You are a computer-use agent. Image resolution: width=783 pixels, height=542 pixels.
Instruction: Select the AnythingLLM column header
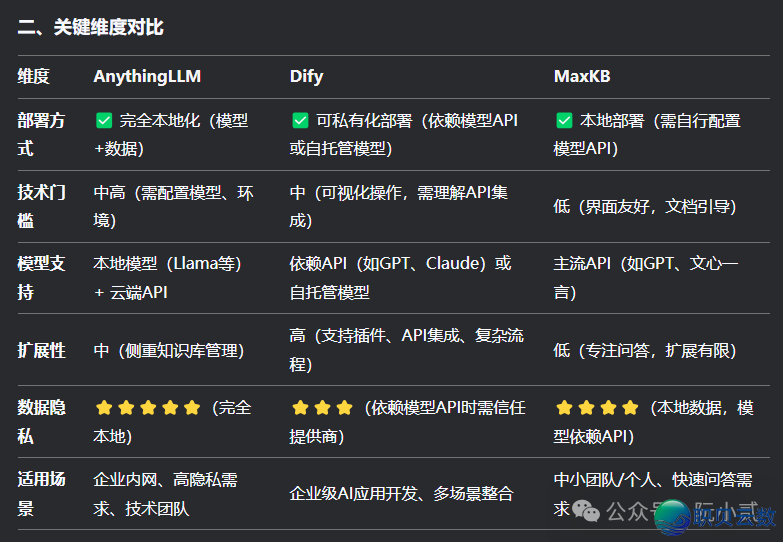tap(147, 76)
